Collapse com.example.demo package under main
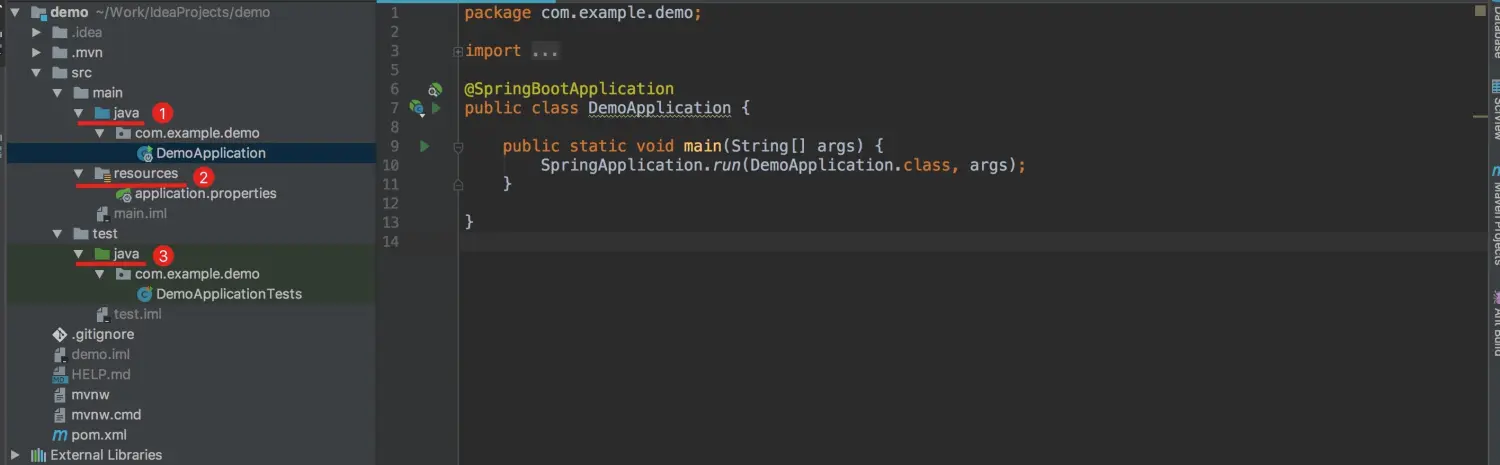This screenshot has height=465, width=1500. pos(100,133)
